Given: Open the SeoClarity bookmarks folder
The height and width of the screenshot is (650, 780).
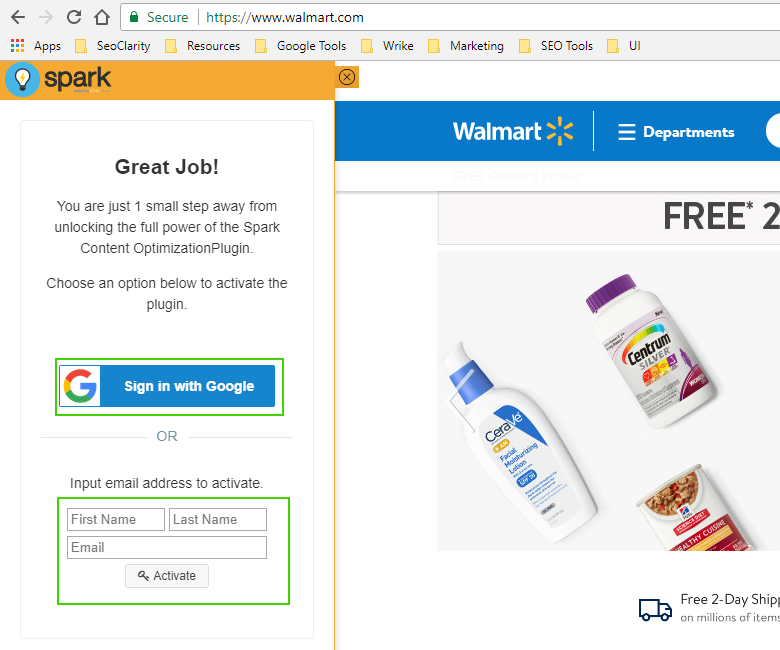Looking at the screenshot, I should tap(112, 46).
